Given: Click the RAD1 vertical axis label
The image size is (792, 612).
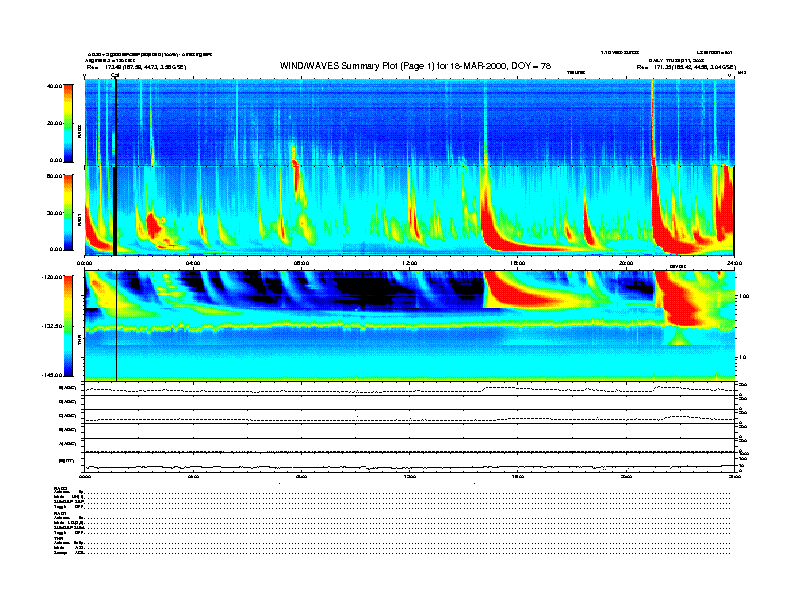Looking at the screenshot, I should [79, 220].
